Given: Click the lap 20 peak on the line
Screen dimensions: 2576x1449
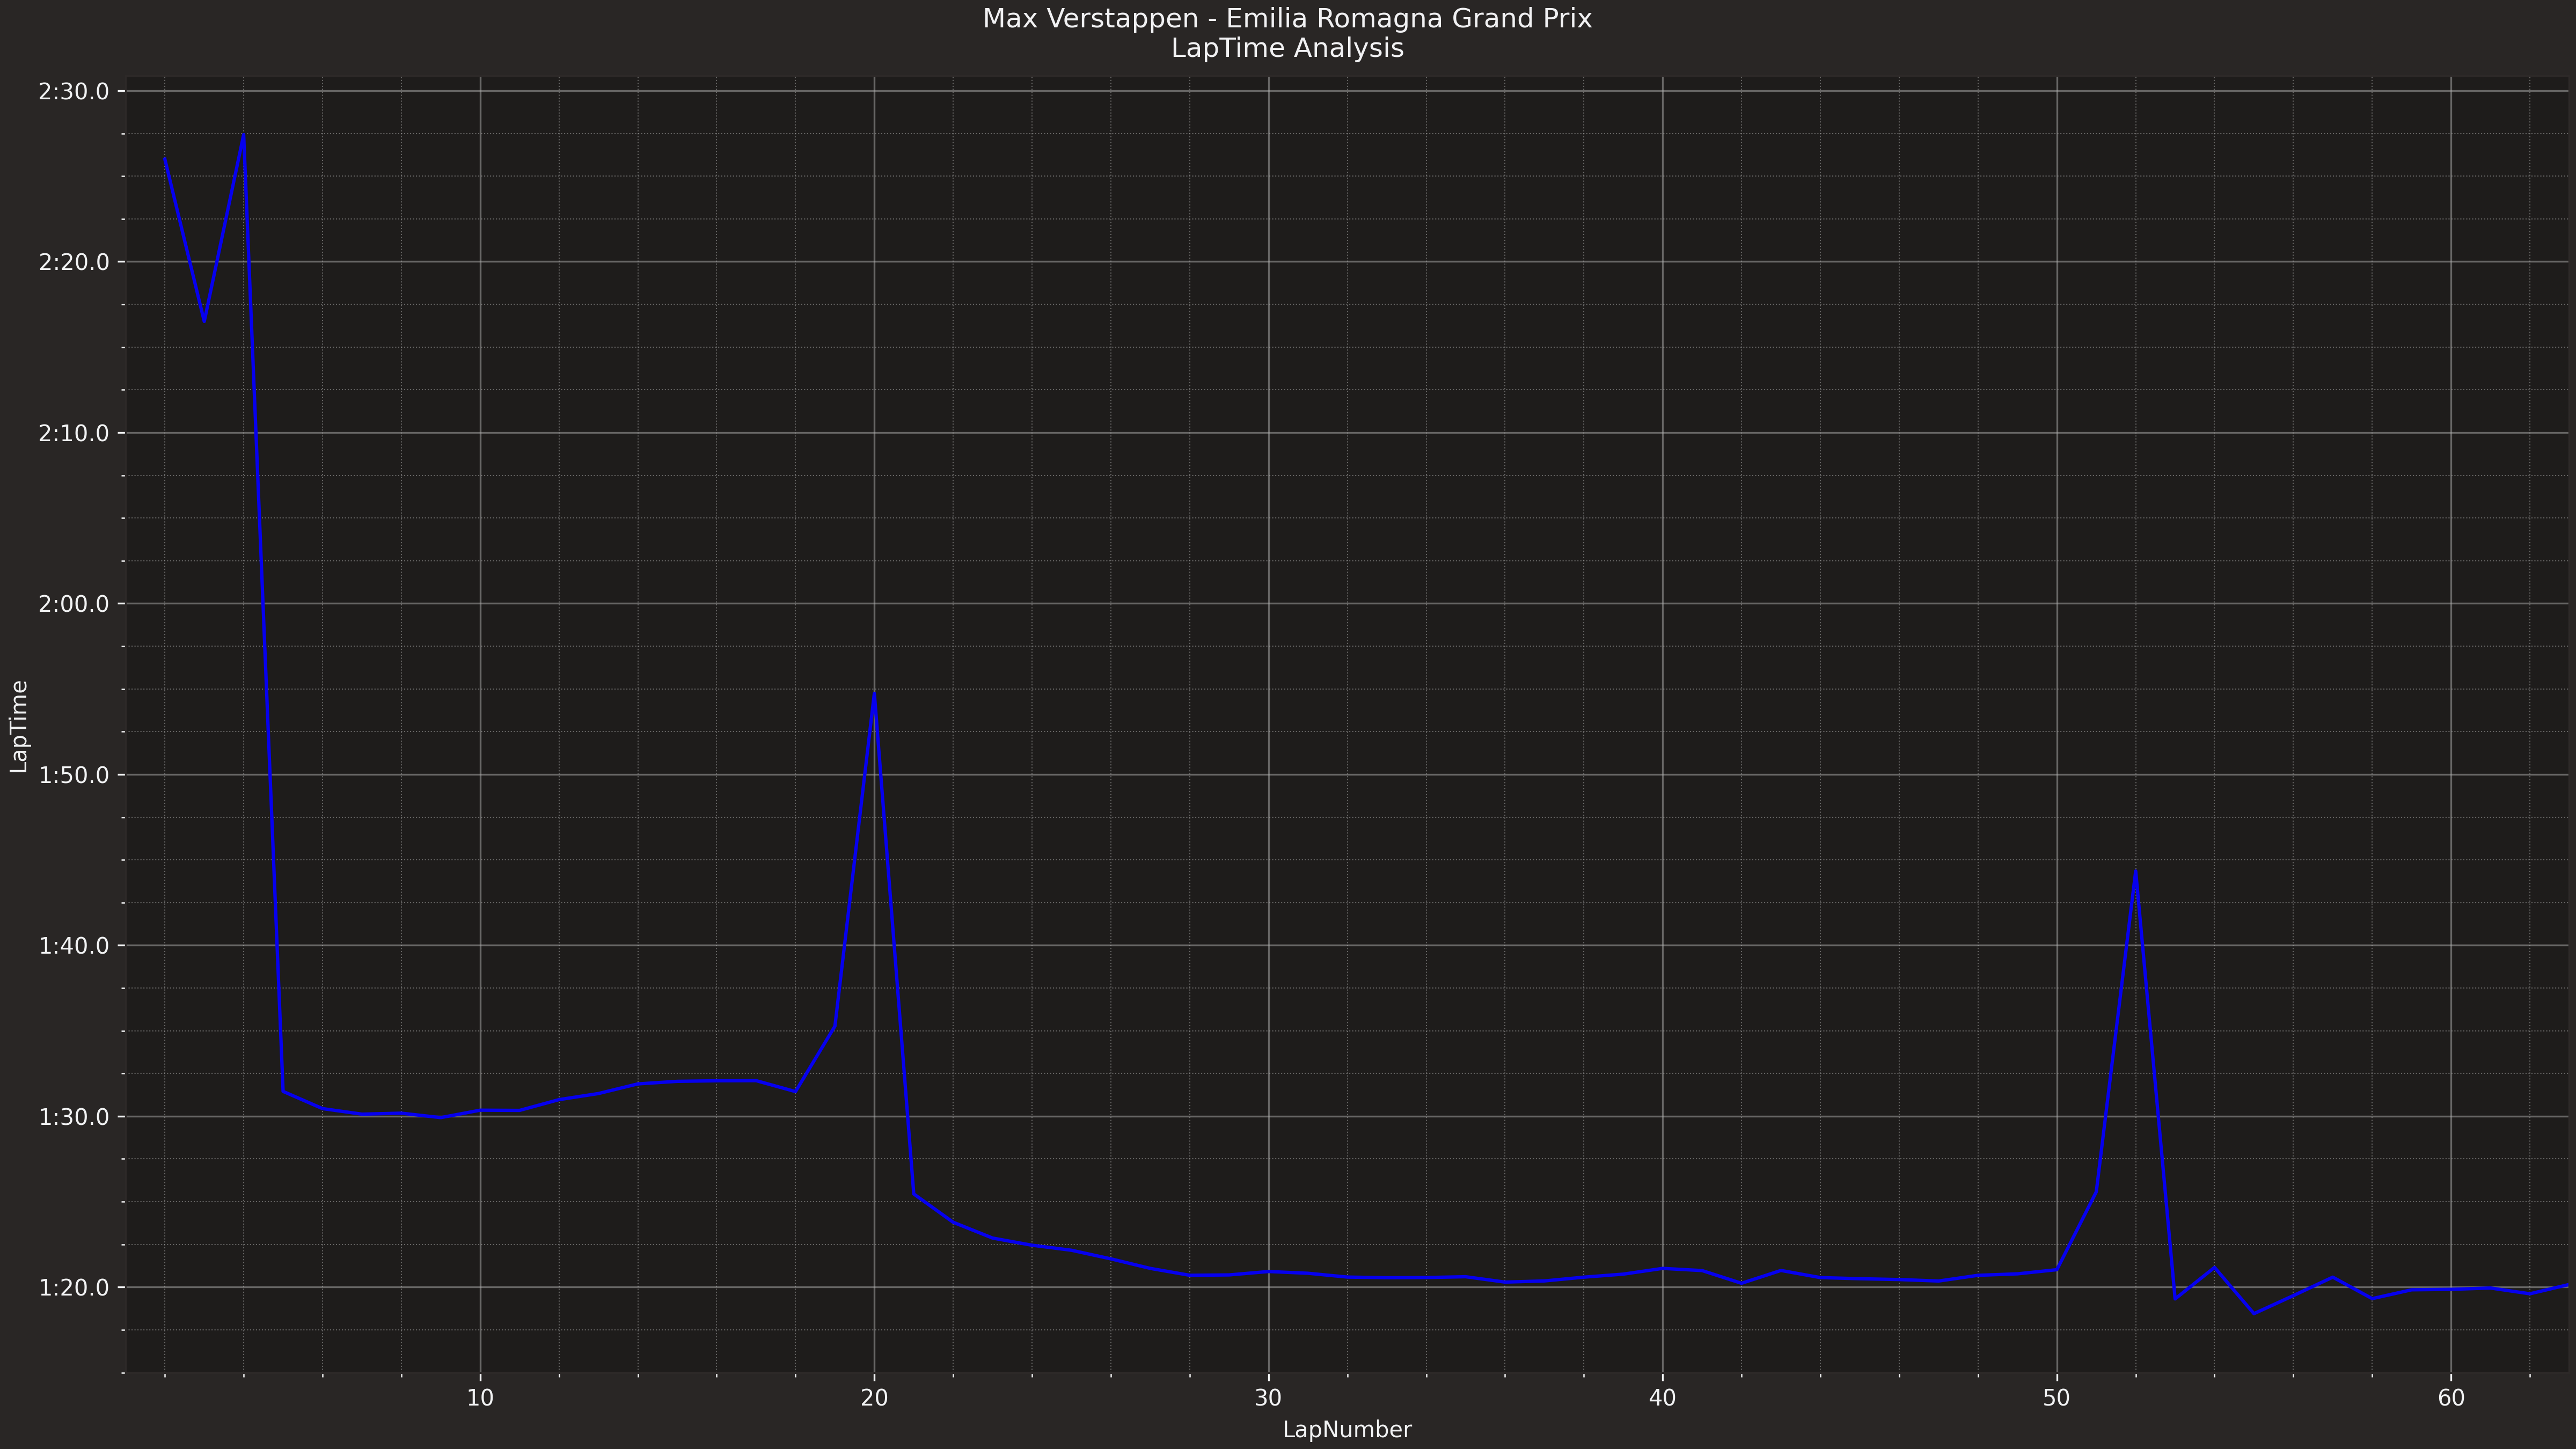Looking at the screenshot, I should click(x=874, y=694).
